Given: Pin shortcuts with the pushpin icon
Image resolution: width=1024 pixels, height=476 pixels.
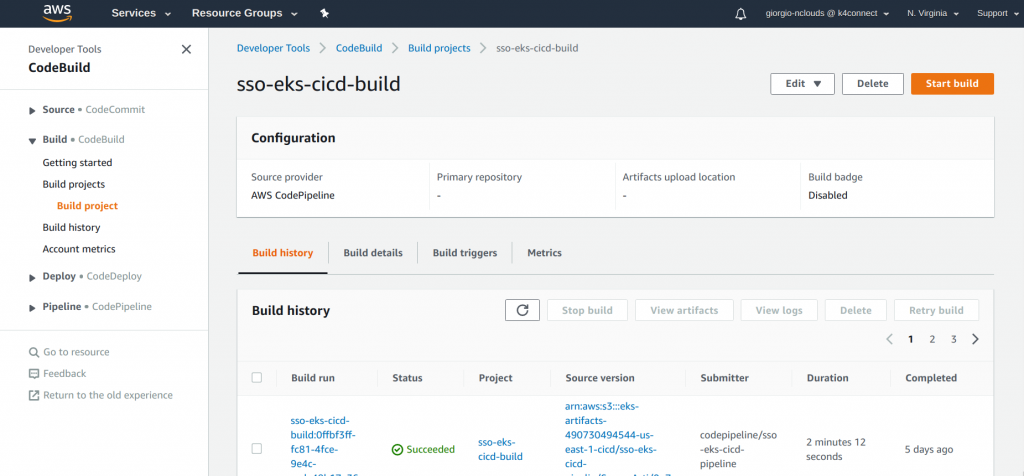Looking at the screenshot, I should tap(325, 13).
